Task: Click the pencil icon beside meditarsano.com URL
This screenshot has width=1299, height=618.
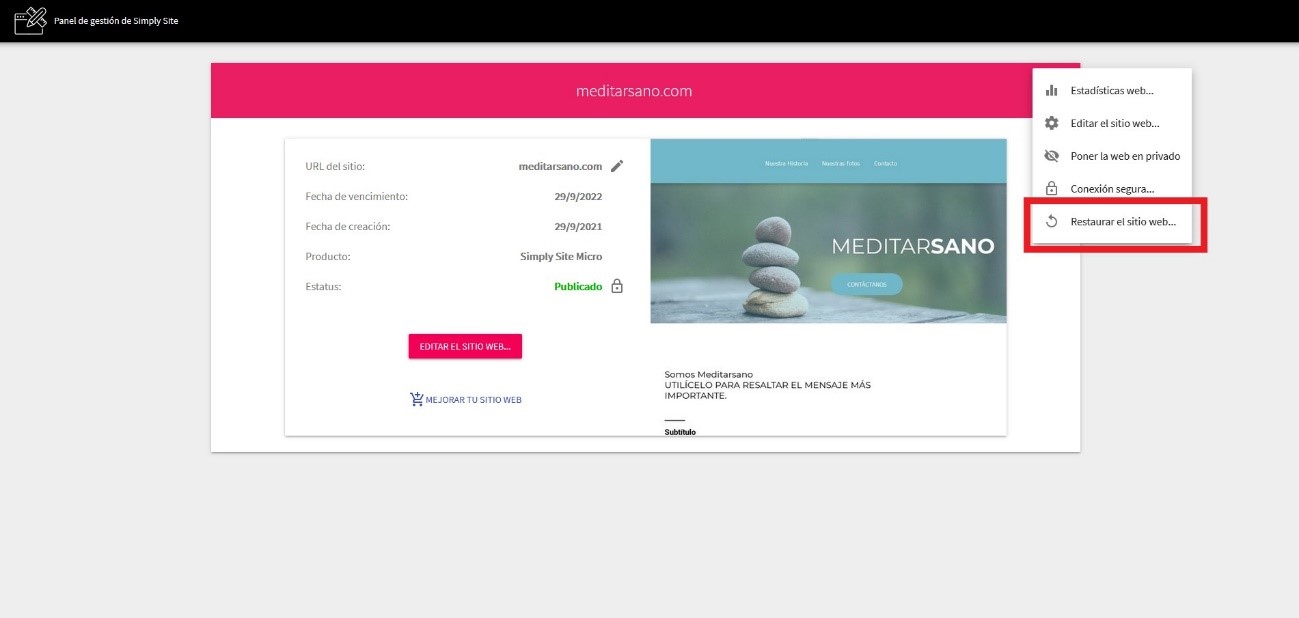Action: pyautogui.click(x=617, y=166)
